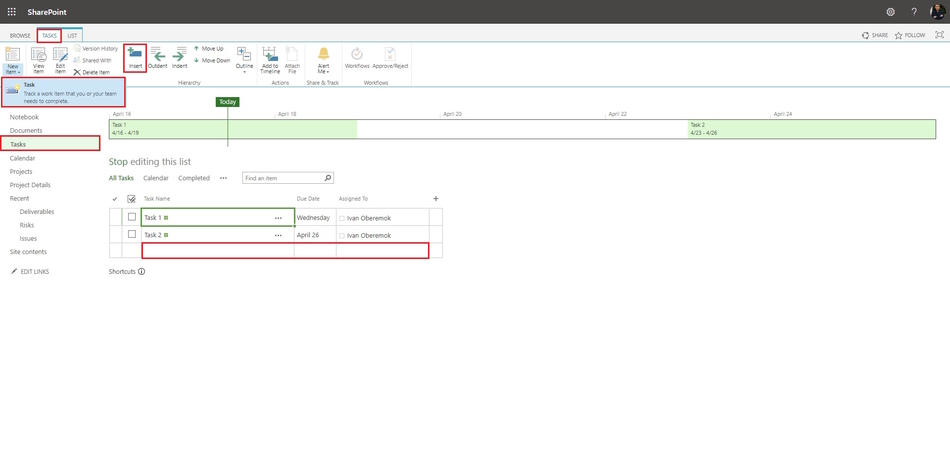The image size is (950, 468).
Task: Open Site contents in the left navigation
Action: click(28, 252)
